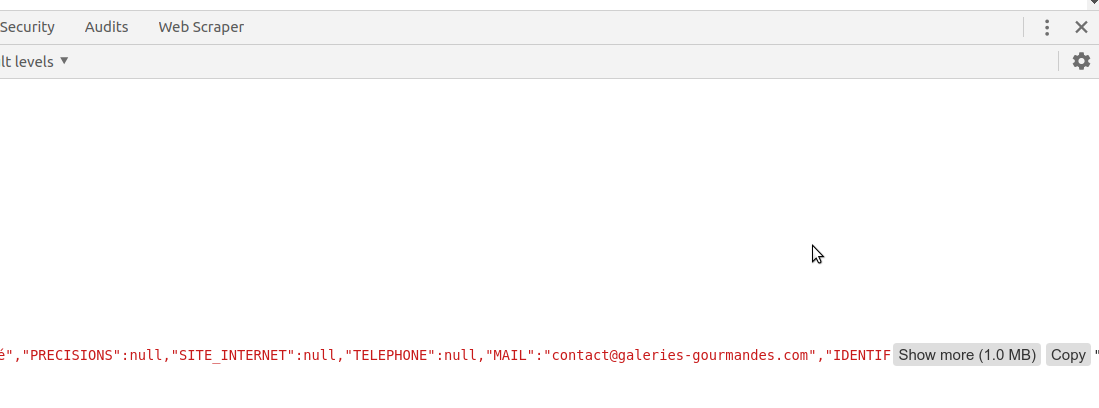1099x408 pixels.
Task: Close the DevTools panel with X
Action: coord(1081,27)
